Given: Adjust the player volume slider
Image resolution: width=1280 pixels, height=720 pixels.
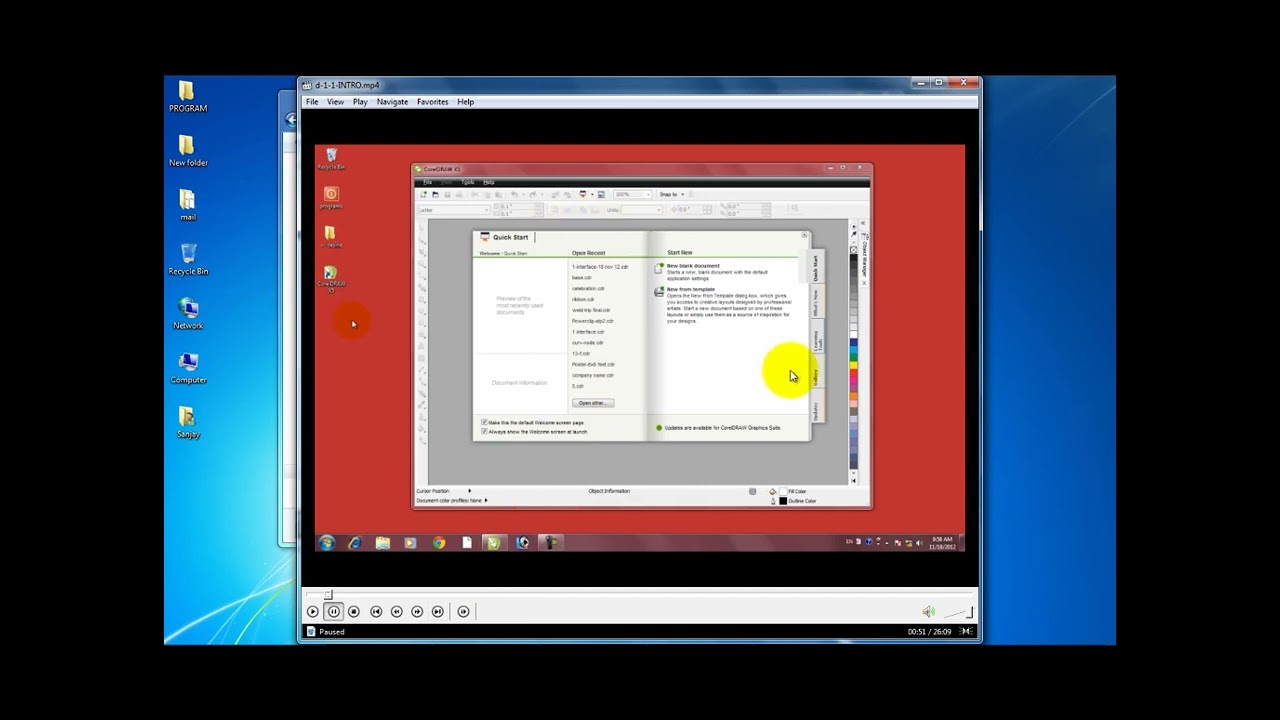Looking at the screenshot, I should pos(958,611).
